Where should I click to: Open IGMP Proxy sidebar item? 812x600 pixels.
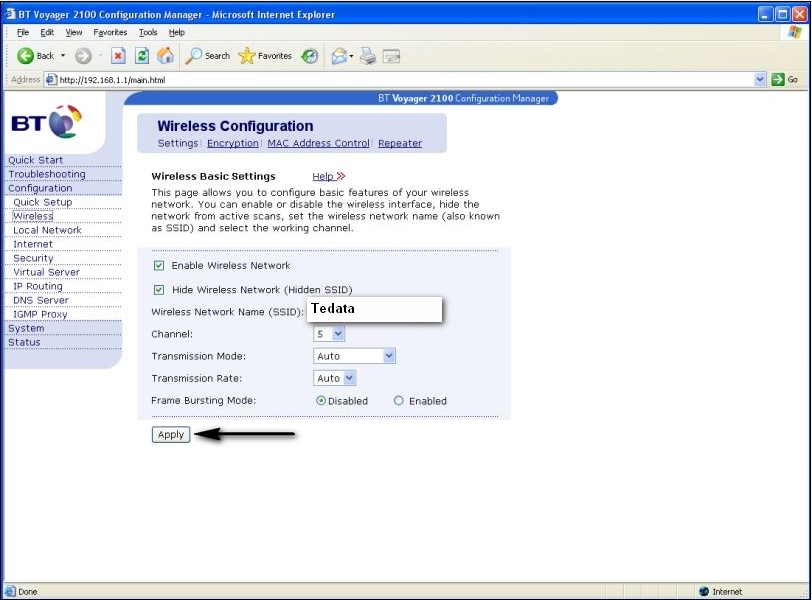[40, 314]
